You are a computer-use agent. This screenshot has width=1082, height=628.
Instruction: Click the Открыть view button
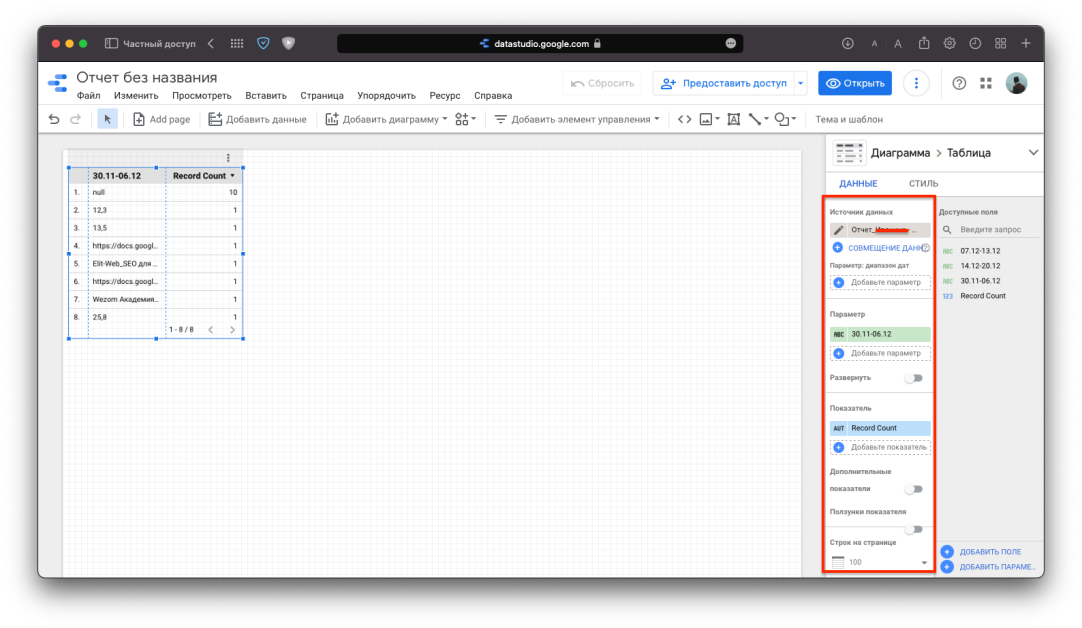coord(855,84)
